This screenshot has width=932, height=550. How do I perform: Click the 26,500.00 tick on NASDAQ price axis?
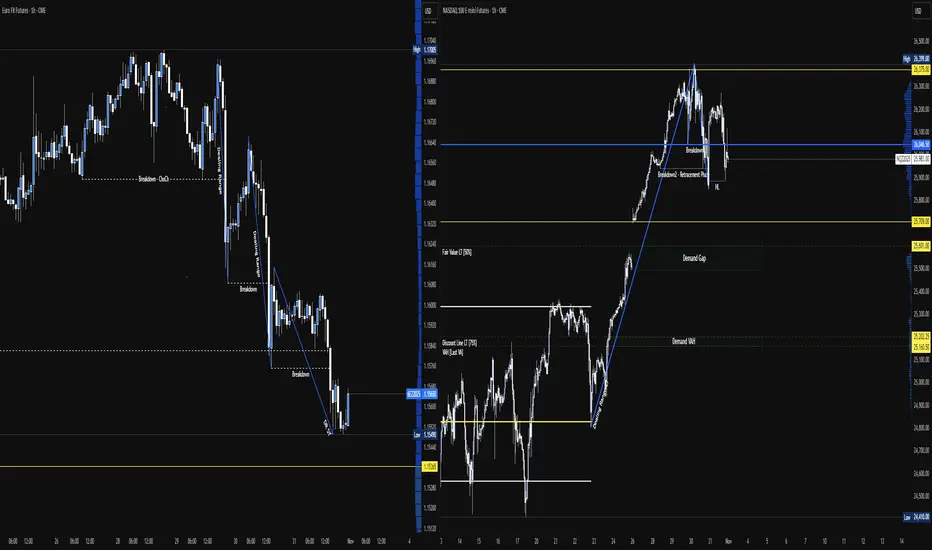[x=921, y=41]
